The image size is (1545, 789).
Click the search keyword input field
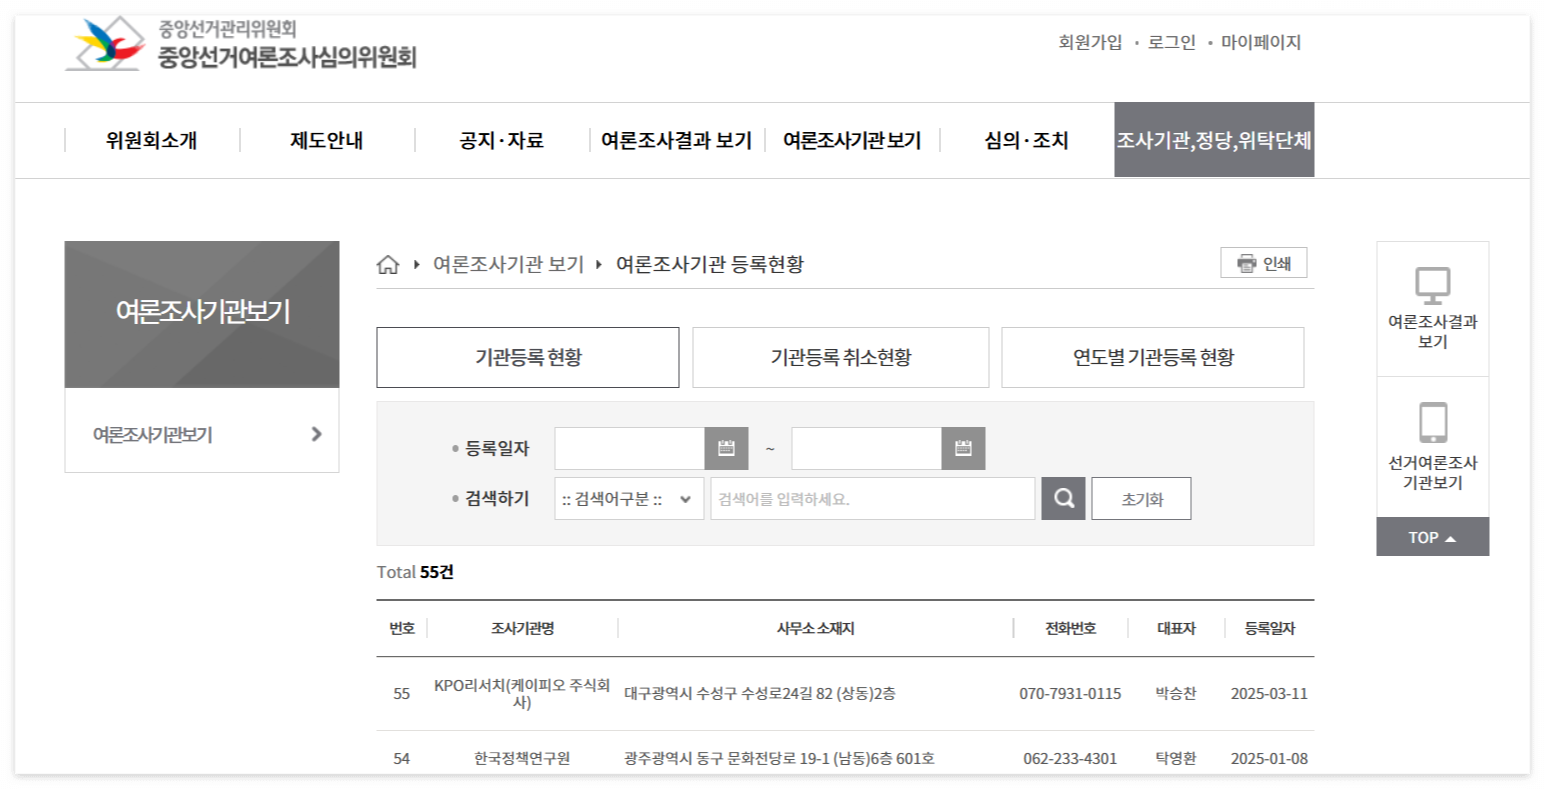[870, 498]
